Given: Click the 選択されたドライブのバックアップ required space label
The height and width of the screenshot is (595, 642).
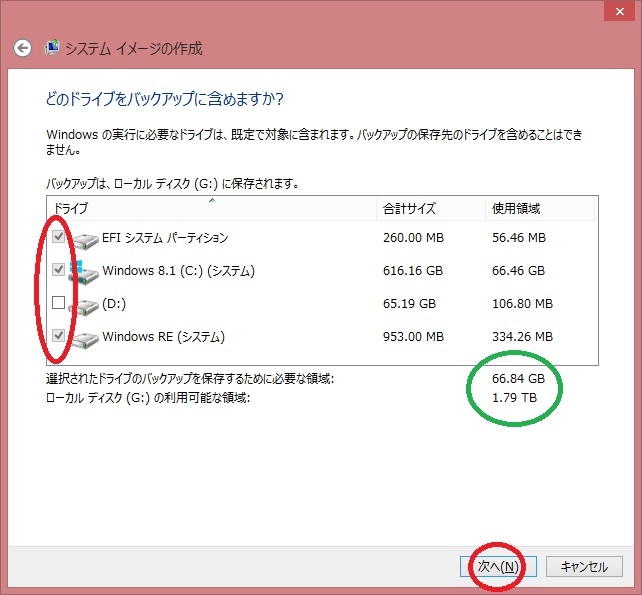Looking at the screenshot, I should pos(190,379).
